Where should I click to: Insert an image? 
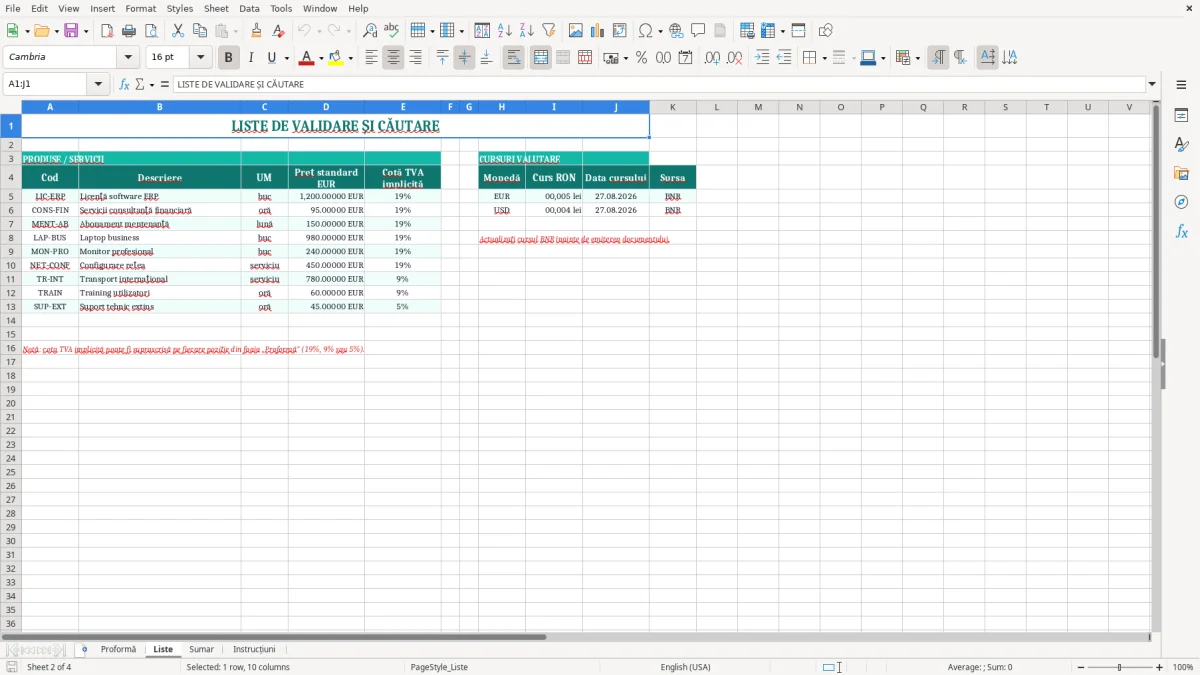point(576,31)
